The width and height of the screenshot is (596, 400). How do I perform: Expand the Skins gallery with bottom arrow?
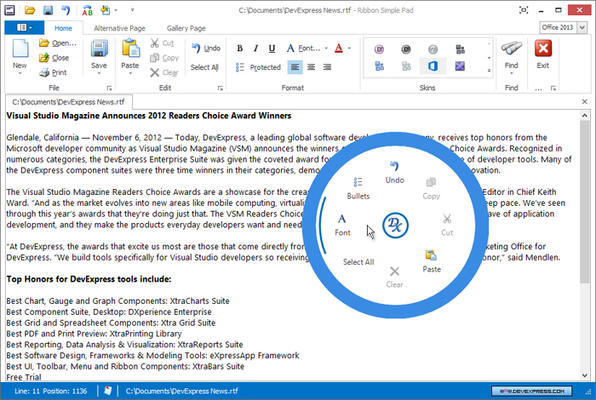[x=489, y=71]
